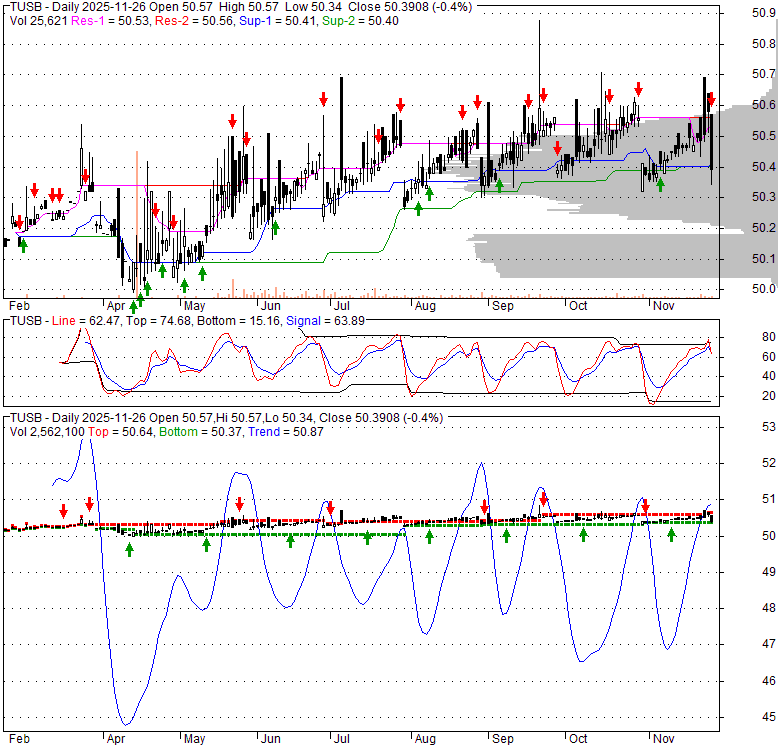Click the green arrow below early November candles in top chart
This screenshot has height=745, width=780.
point(660,185)
